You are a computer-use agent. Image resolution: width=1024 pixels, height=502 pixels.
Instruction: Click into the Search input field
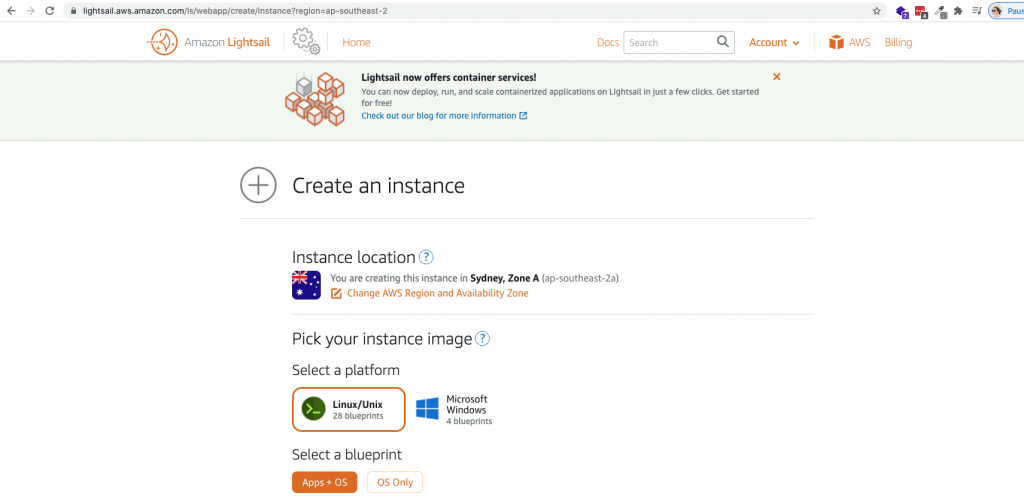[668, 43]
